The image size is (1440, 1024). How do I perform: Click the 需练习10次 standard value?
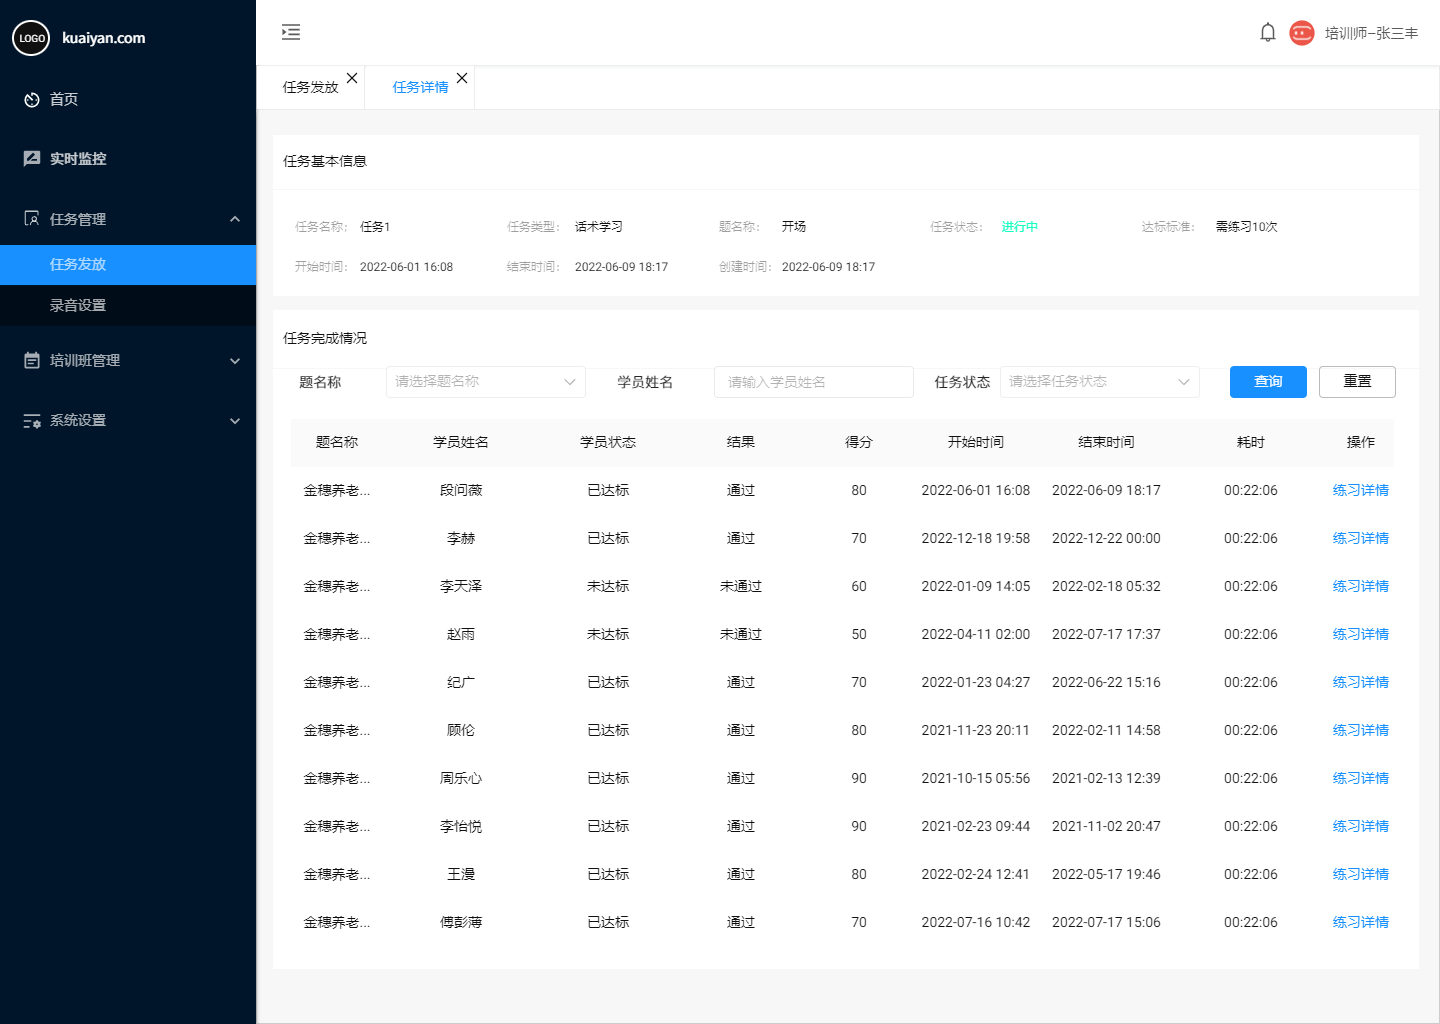(x=1247, y=227)
